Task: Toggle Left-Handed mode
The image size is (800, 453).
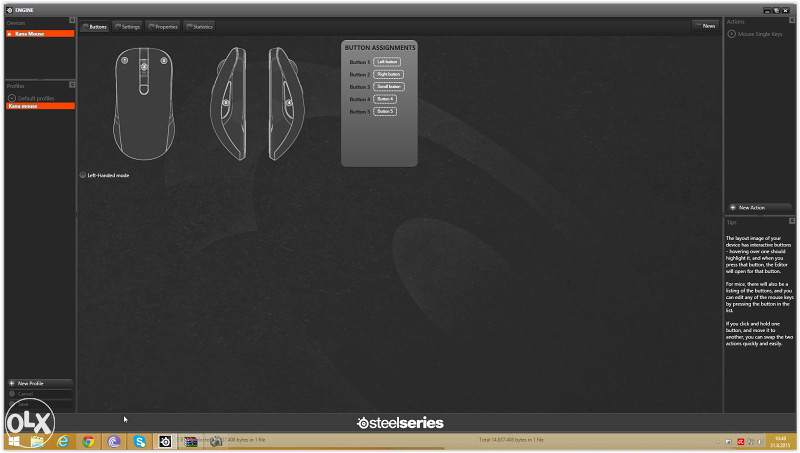Action: point(83,175)
